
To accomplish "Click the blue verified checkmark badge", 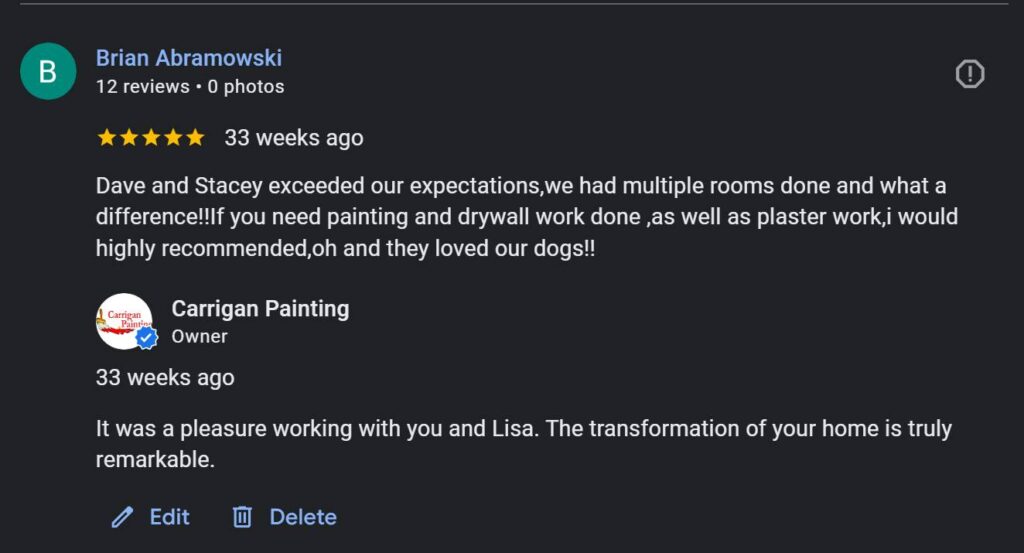I will [x=147, y=338].
